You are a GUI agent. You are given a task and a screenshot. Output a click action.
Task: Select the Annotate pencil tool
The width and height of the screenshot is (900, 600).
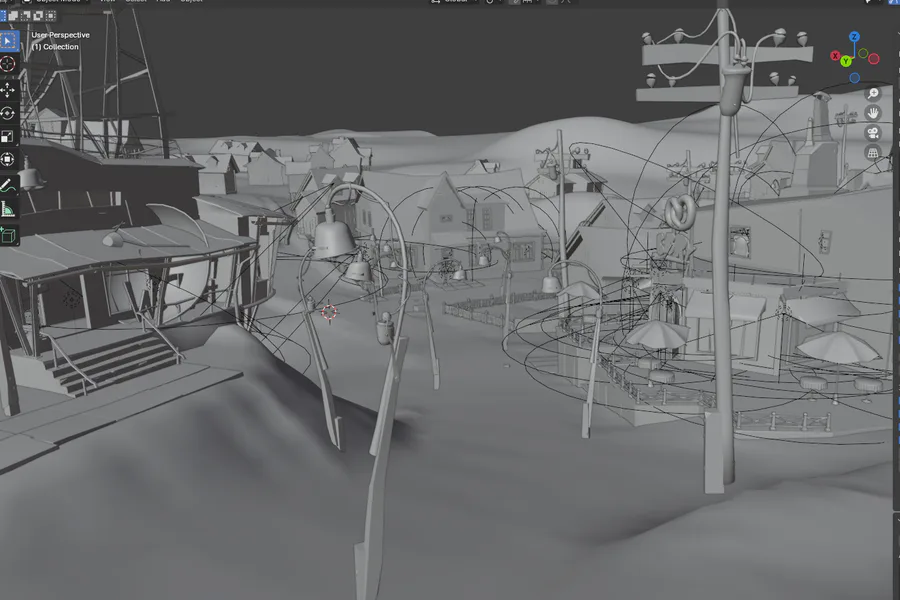click(8, 185)
